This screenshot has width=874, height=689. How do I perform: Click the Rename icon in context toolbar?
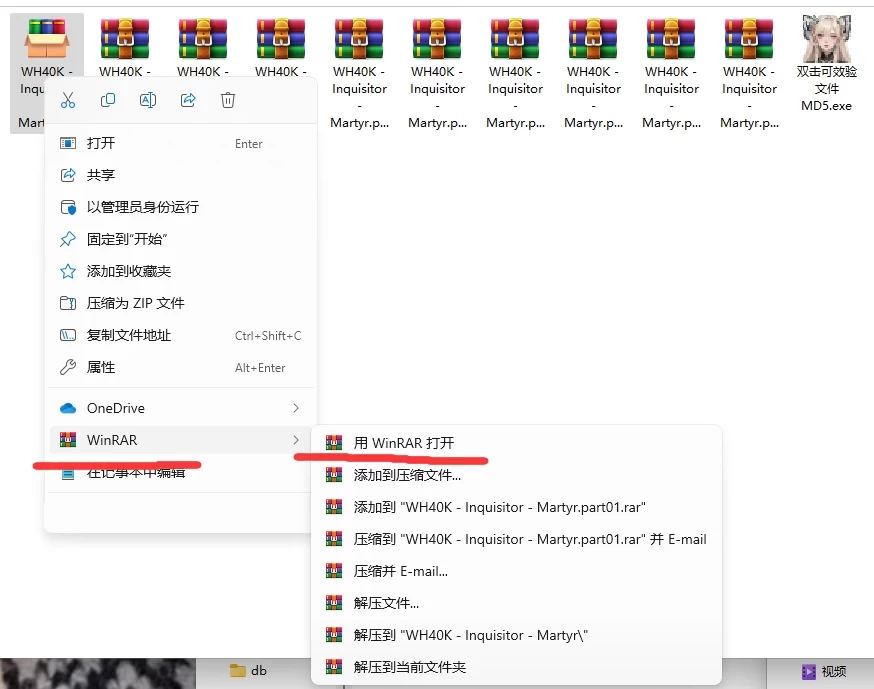point(148,100)
